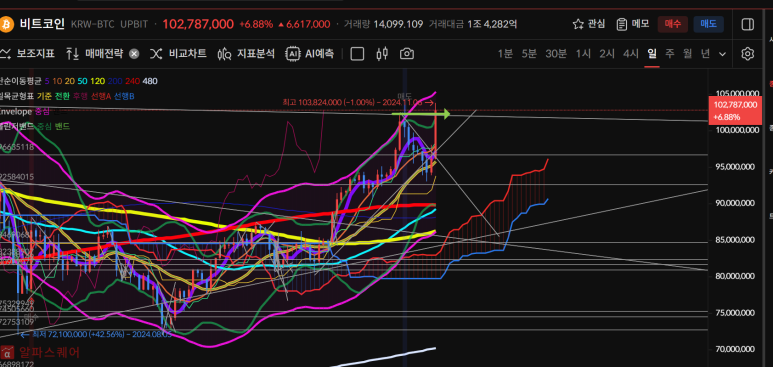Switch to the 1시 timeframe

pos(583,54)
